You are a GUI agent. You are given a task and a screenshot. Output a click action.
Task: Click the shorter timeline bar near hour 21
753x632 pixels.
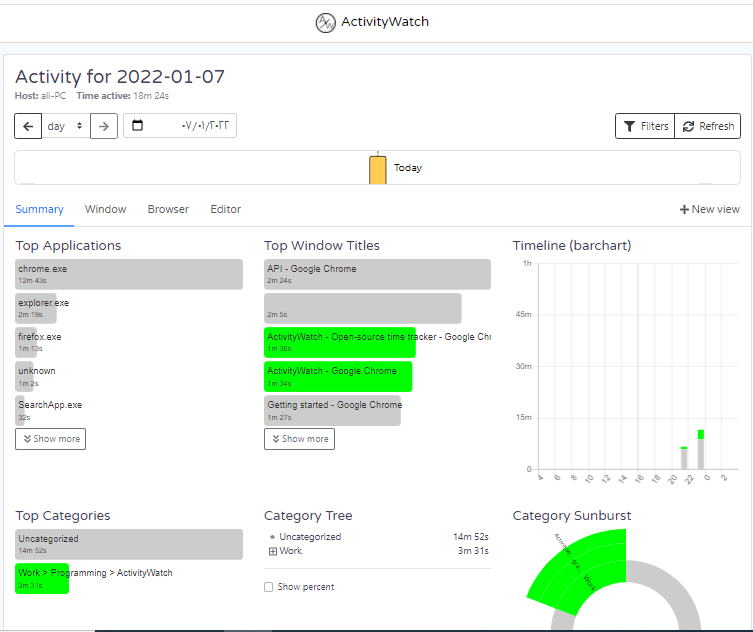pyautogui.click(x=684, y=458)
